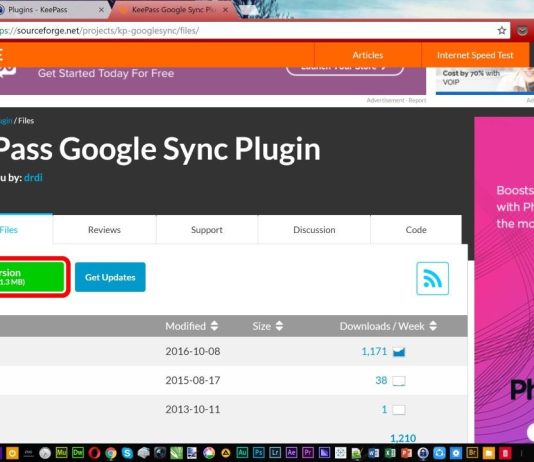The image size is (534, 462).
Task: Switch to Google Chrome in the taskbar
Action: pyautogui.click(x=111, y=453)
